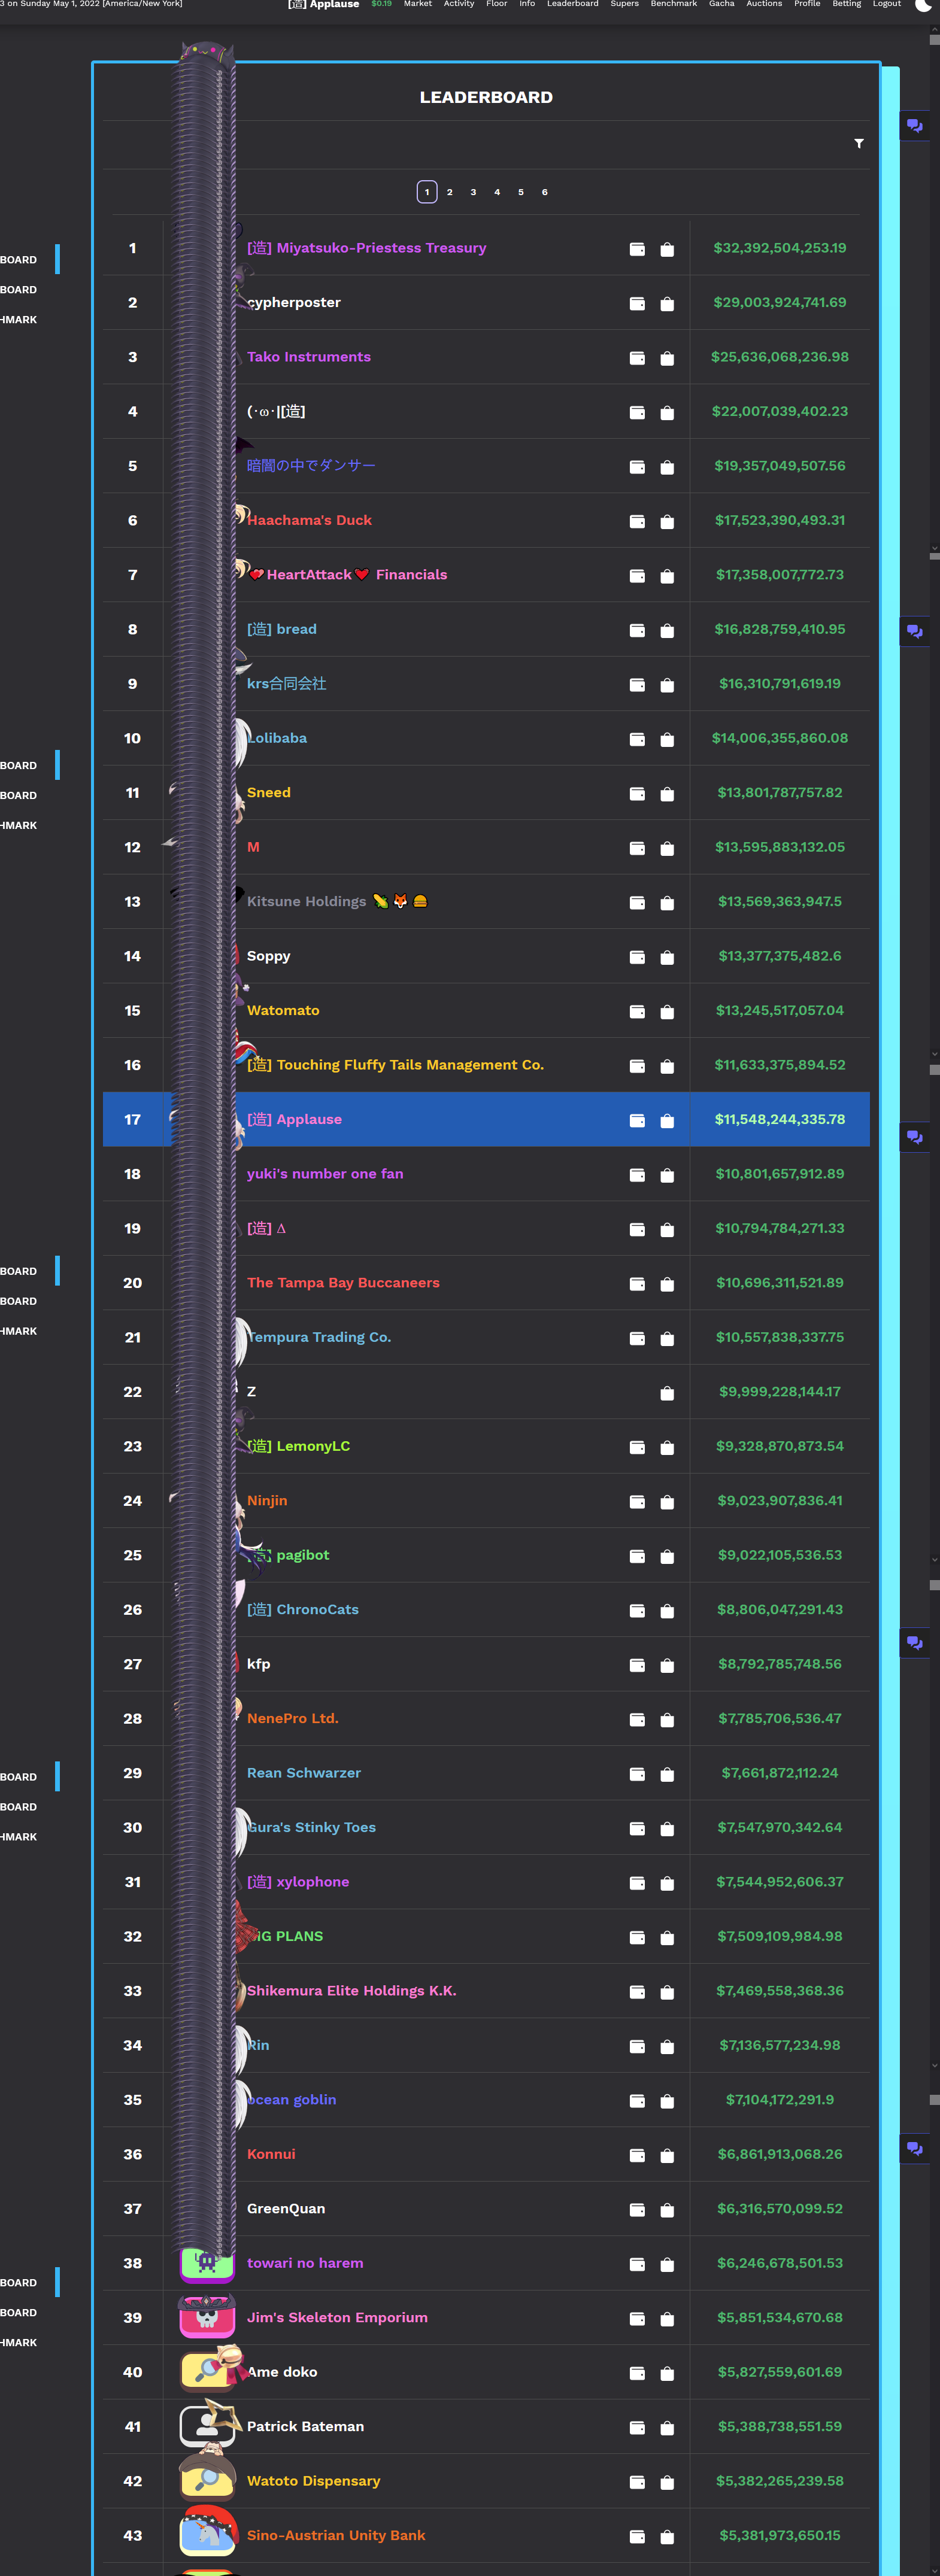Go to Auctions in top navigation
The width and height of the screenshot is (940, 2576).
pyautogui.click(x=764, y=4)
